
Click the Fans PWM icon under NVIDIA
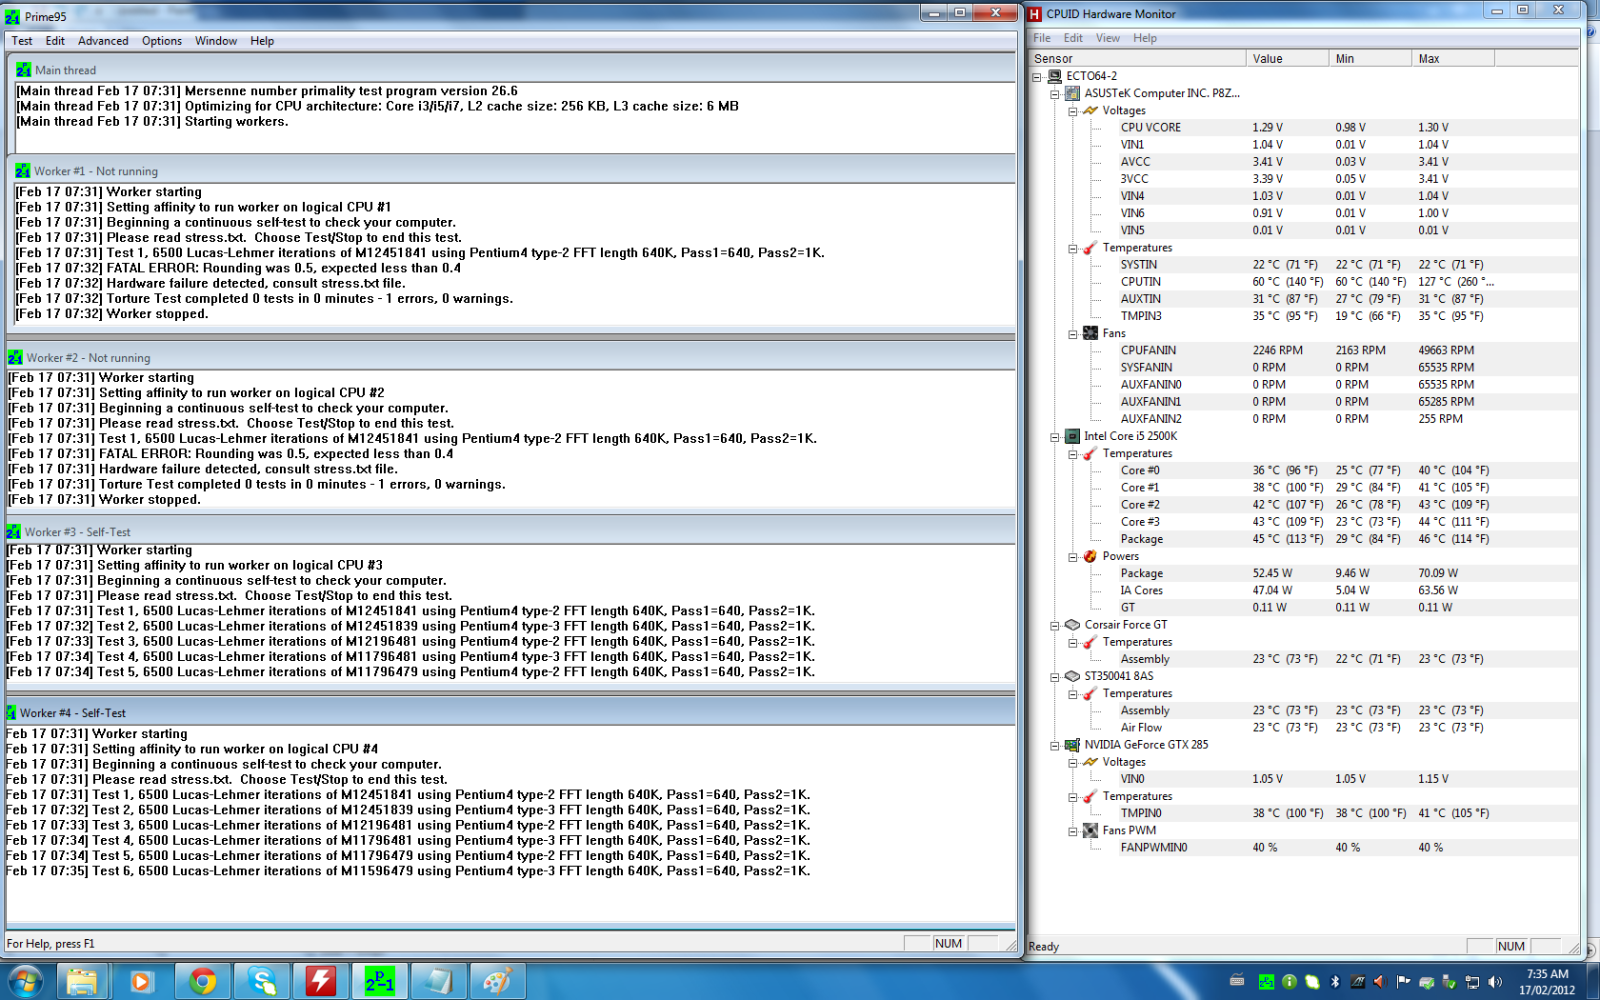click(x=1090, y=830)
